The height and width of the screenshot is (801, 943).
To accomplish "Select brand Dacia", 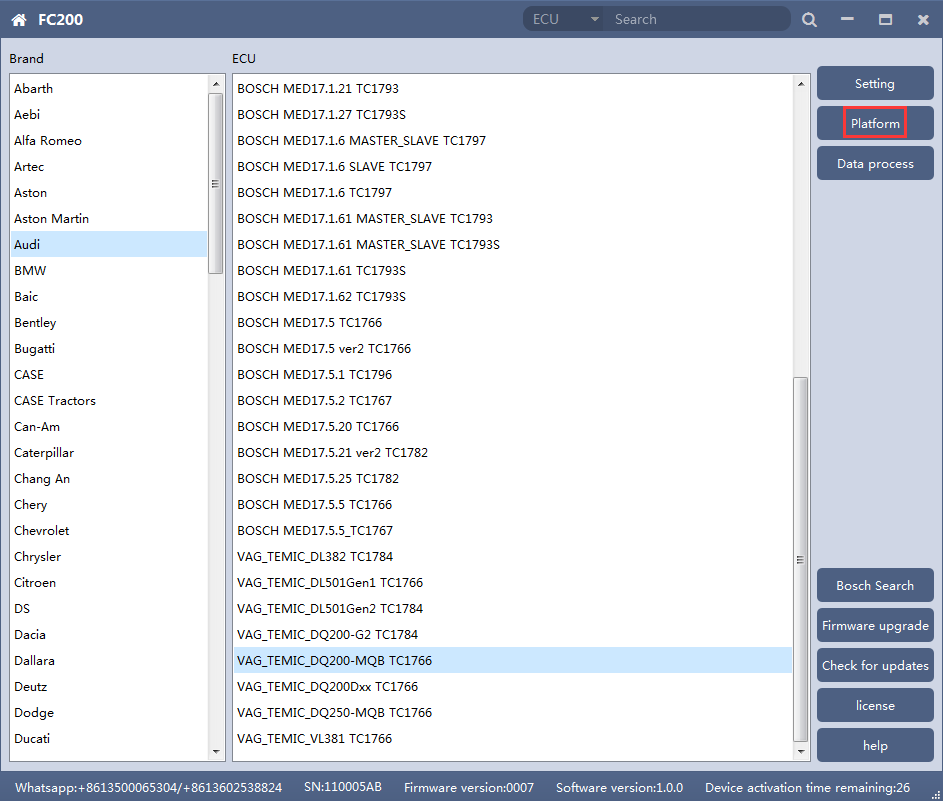I will tap(109, 634).
